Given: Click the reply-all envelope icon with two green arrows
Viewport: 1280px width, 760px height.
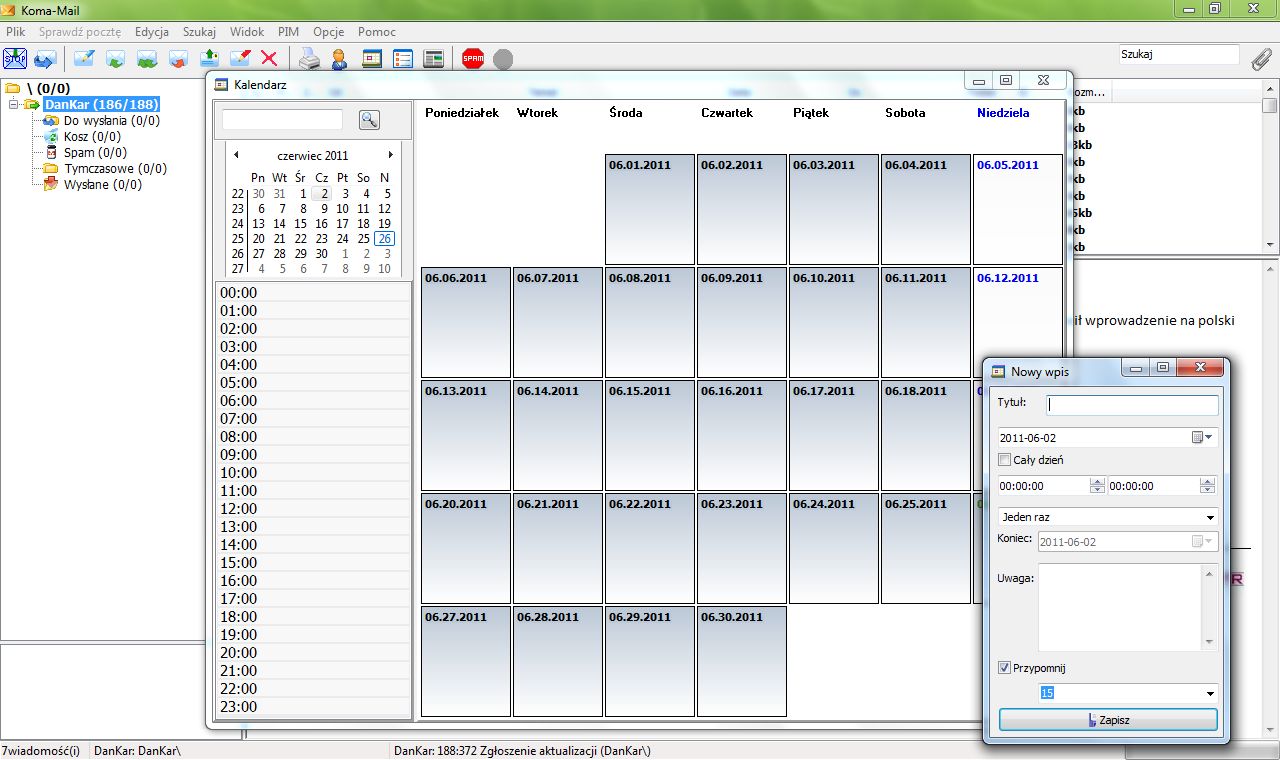Looking at the screenshot, I should pyautogui.click(x=147, y=59).
